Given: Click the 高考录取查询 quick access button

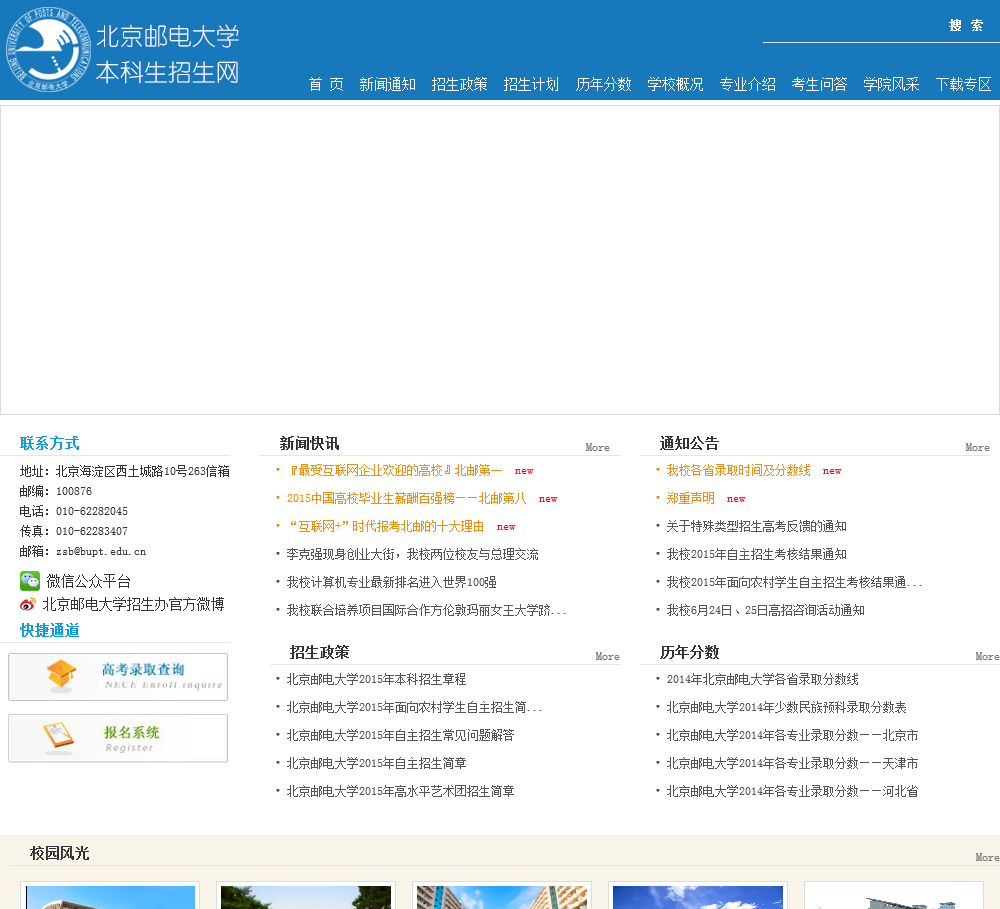Looking at the screenshot, I should click(118, 677).
